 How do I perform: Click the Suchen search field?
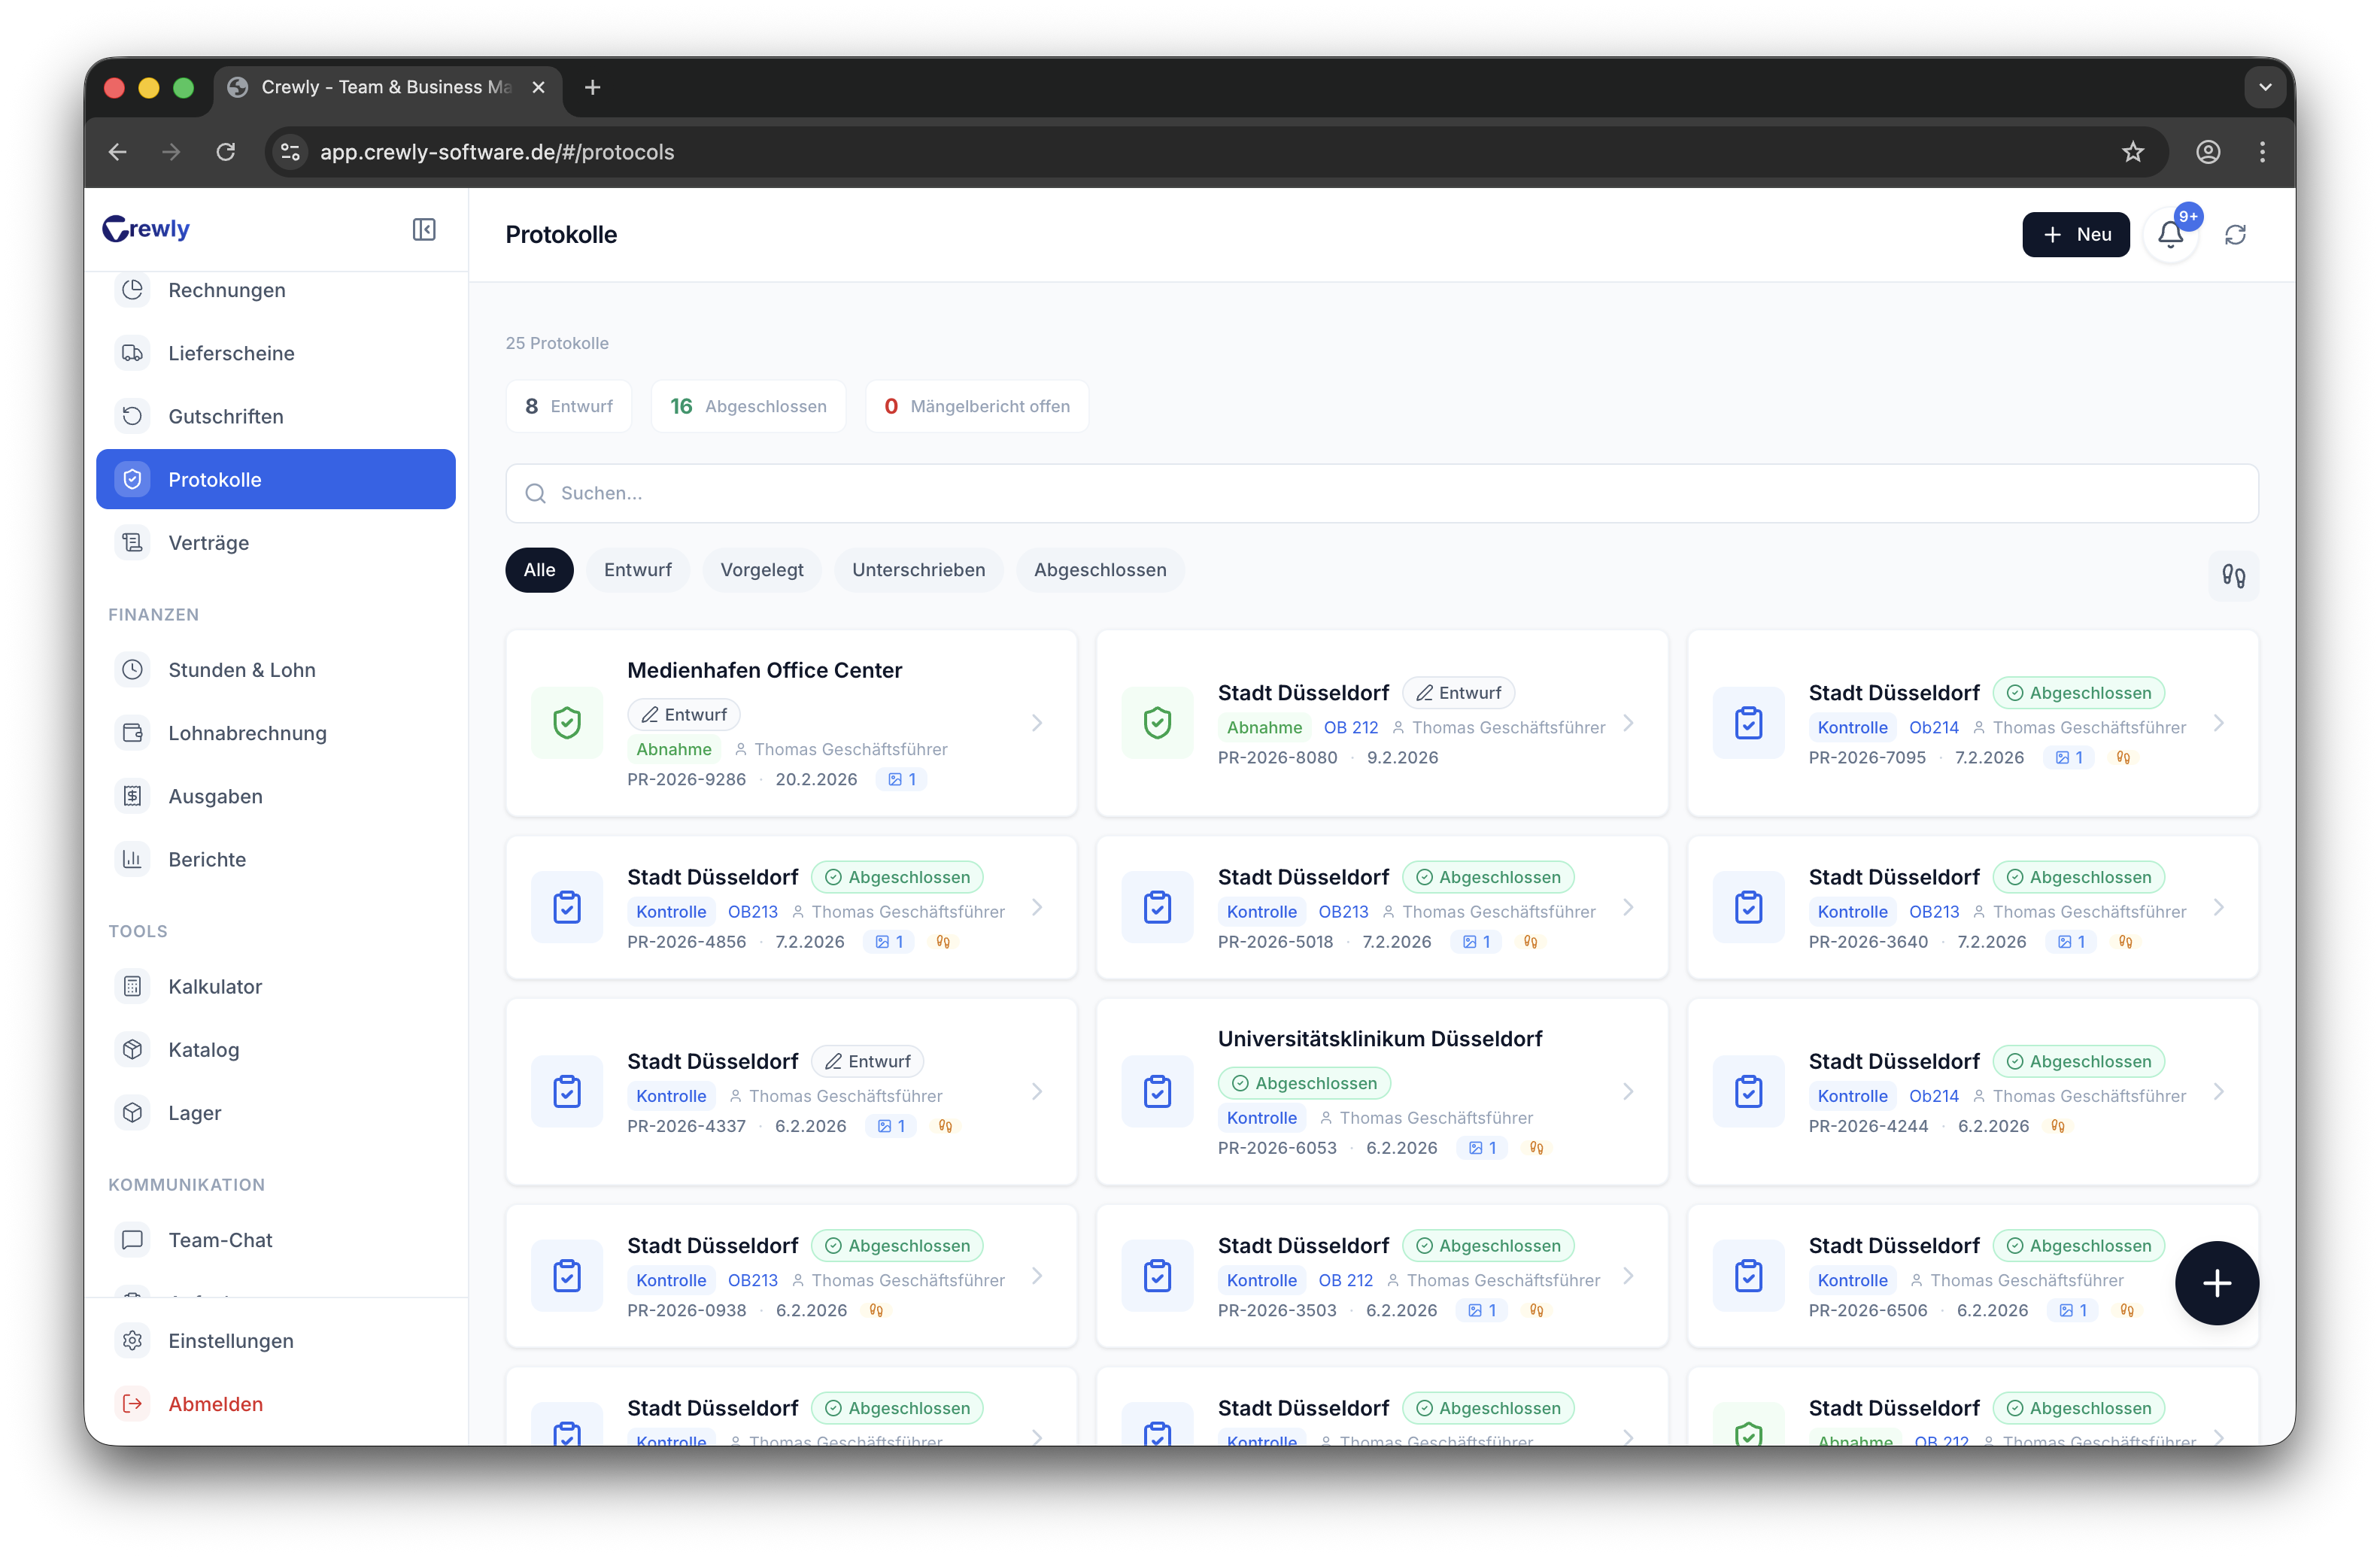pyautogui.click(x=1380, y=493)
